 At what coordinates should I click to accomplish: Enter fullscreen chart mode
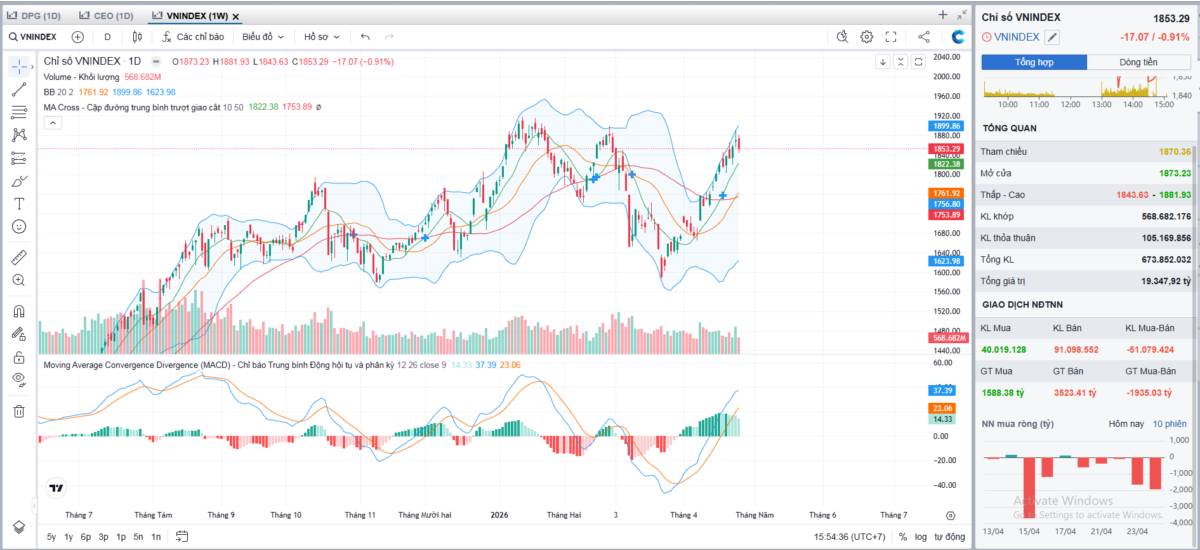[891, 37]
